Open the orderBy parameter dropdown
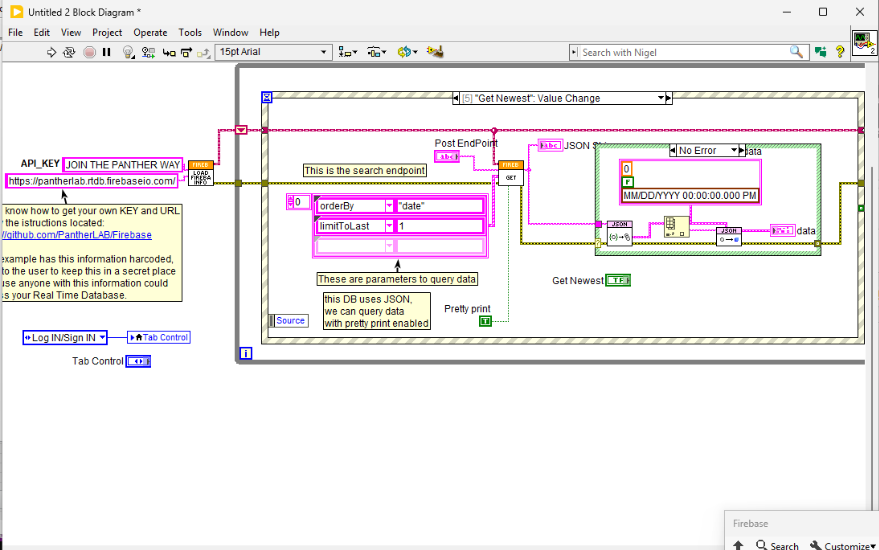The image size is (879, 550). 387,206
